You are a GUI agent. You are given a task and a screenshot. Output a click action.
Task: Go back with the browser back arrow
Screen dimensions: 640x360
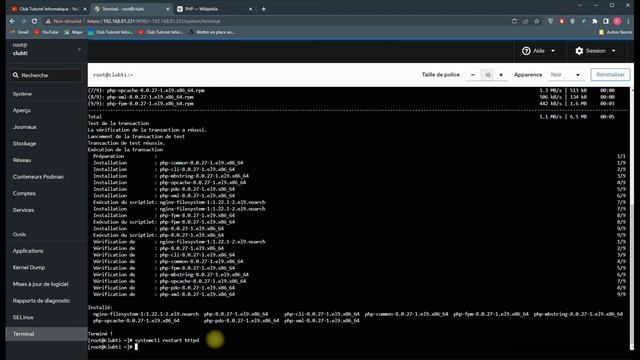pos(12,21)
